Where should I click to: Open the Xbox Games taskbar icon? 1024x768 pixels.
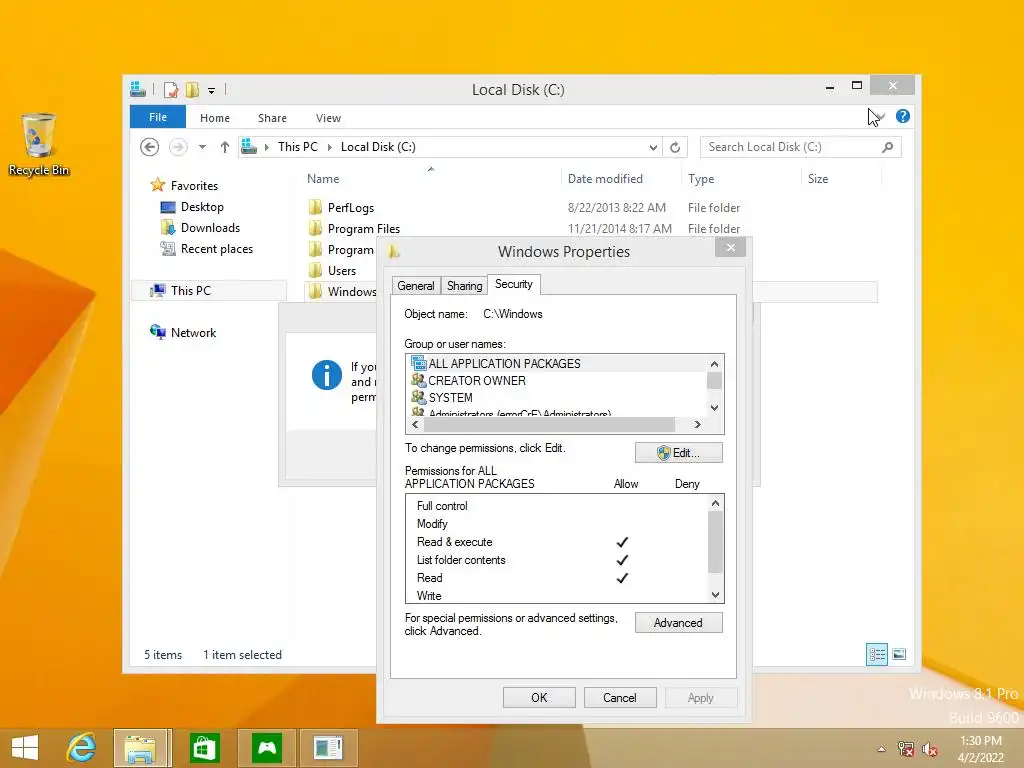click(x=267, y=748)
